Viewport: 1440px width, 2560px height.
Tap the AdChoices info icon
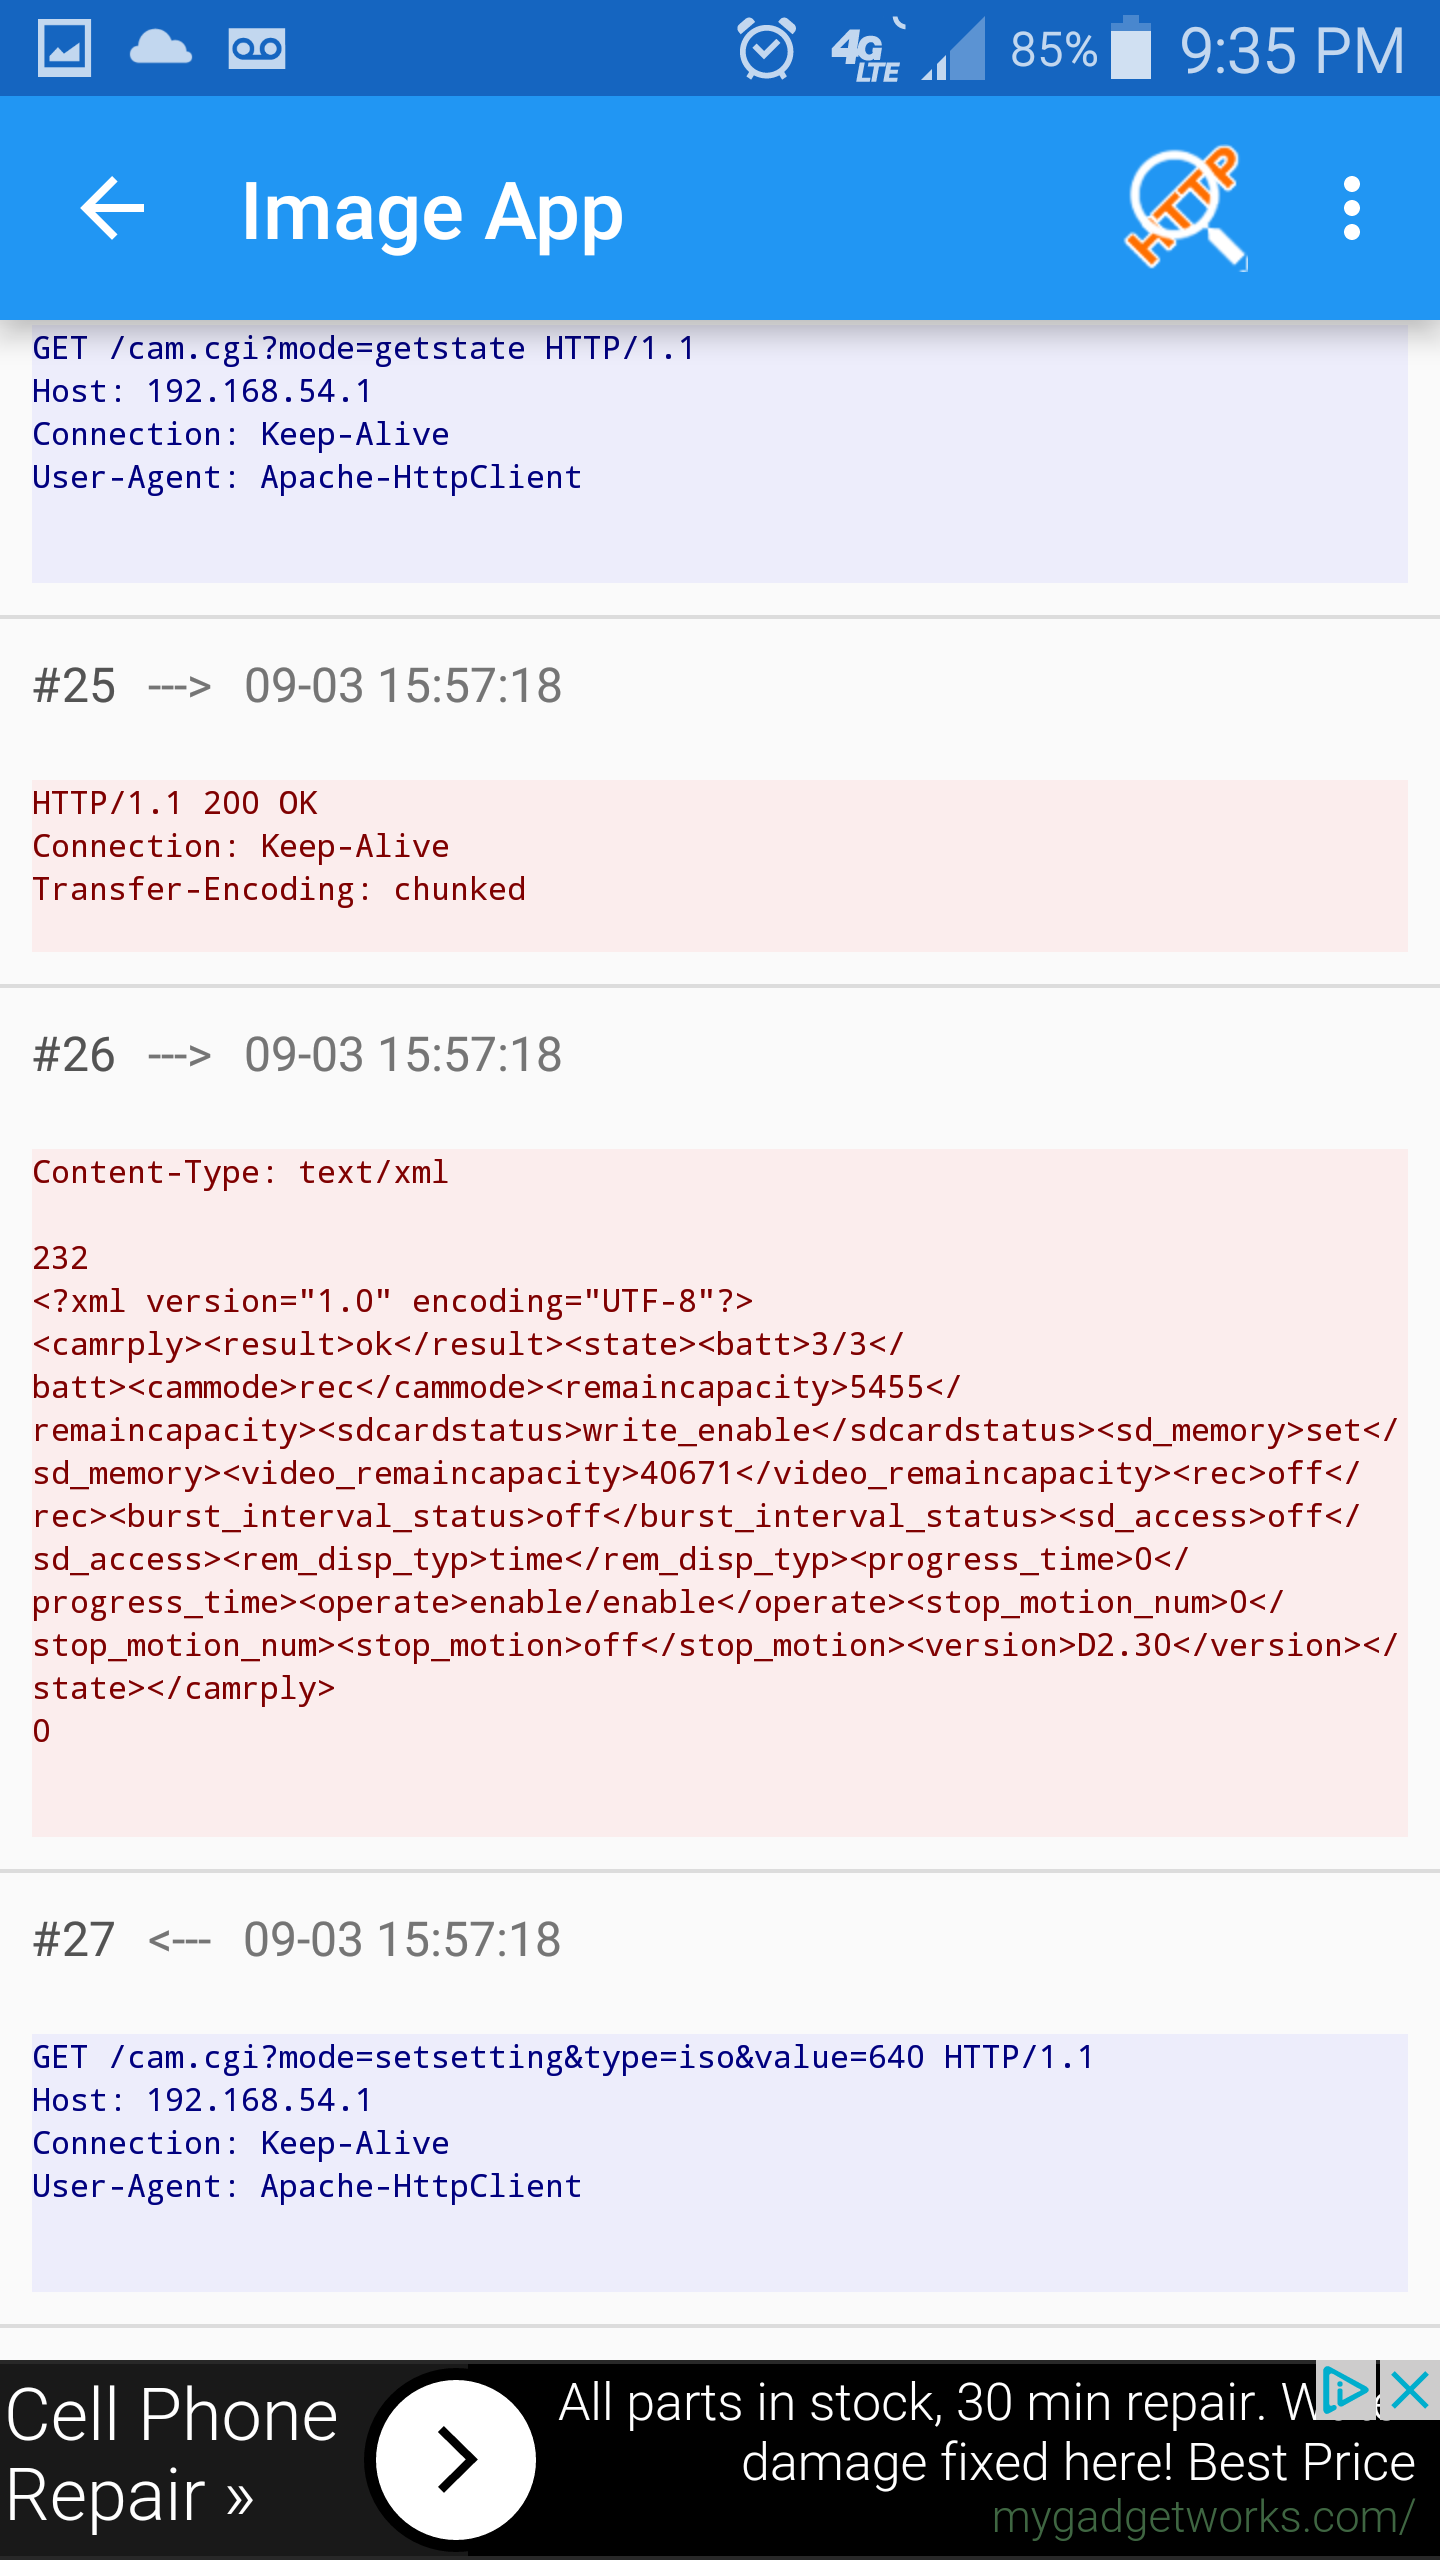point(1344,2392)
